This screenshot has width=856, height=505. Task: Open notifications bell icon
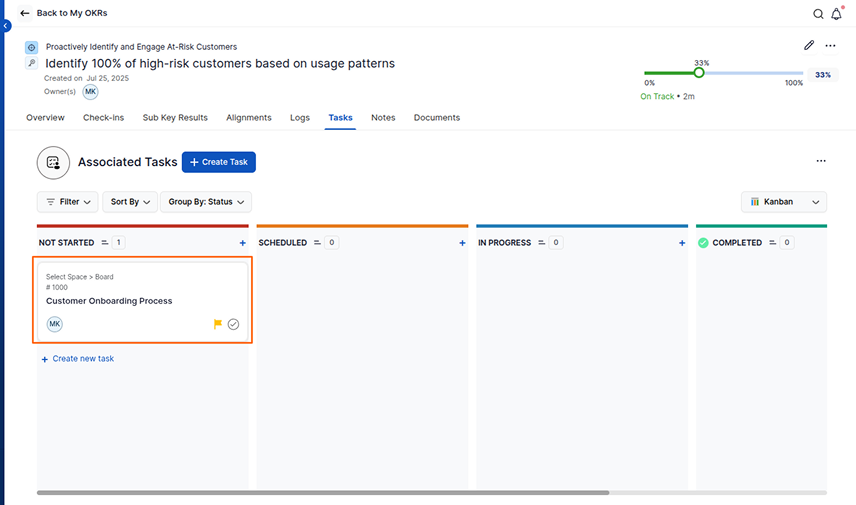click(836, 14)
